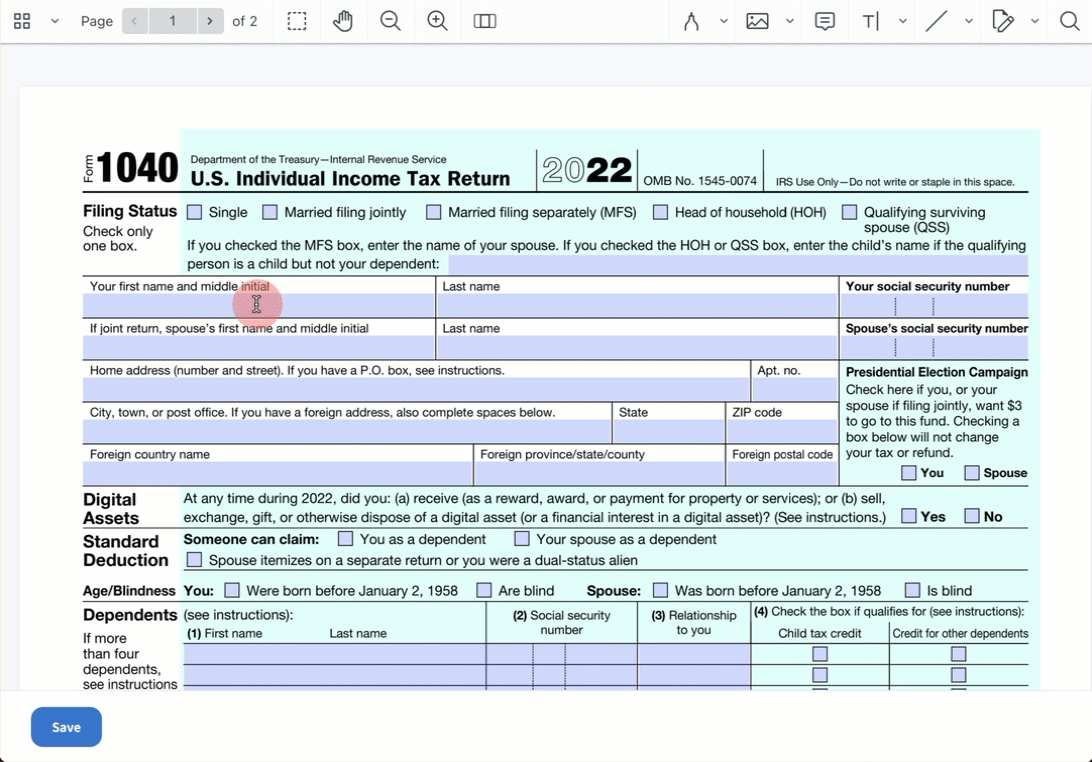Click the zoom out magnifier
Image resolution: width=1092 pixels, height=762 pixels.
click(x=390, y=21)
